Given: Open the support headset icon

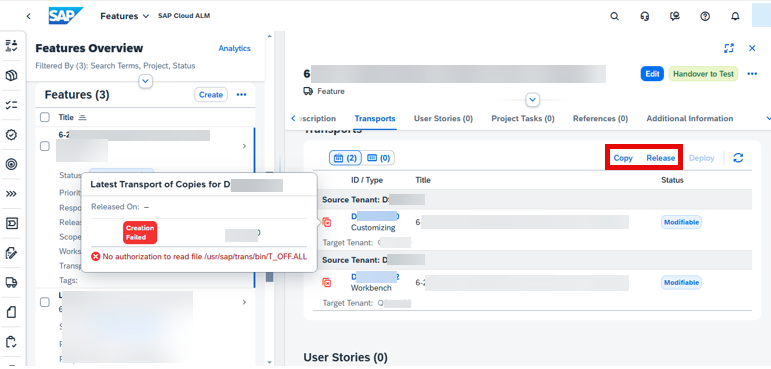Looking at the screenshot, I should 645,16.
